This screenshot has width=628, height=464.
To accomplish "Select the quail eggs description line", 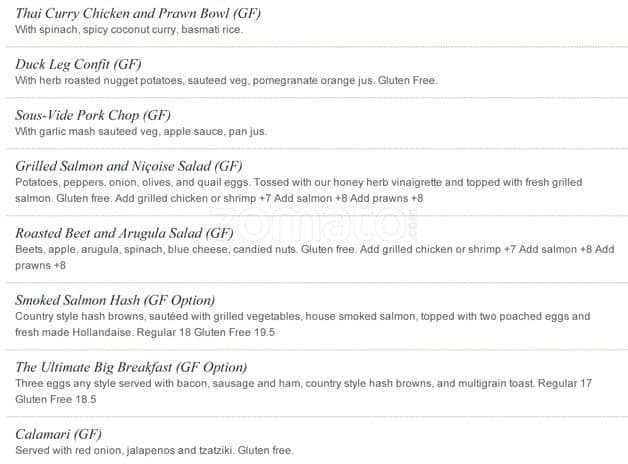I will (300, 183).
